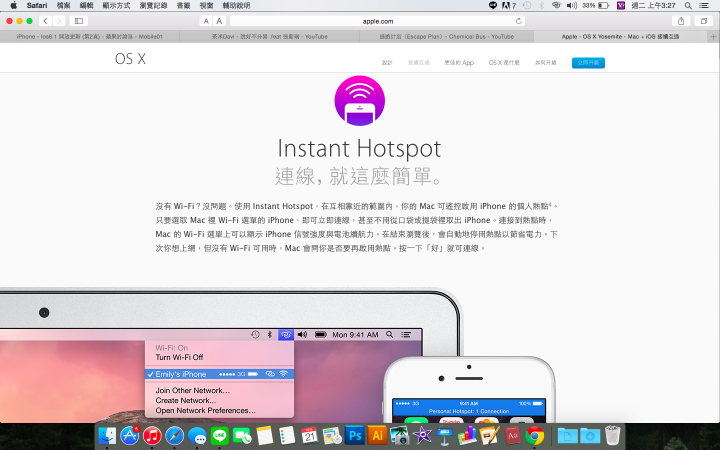This screenshot has width=720, height=450.
Task: Click Safari compass icon in Dock
Action: tap(174, 435)
